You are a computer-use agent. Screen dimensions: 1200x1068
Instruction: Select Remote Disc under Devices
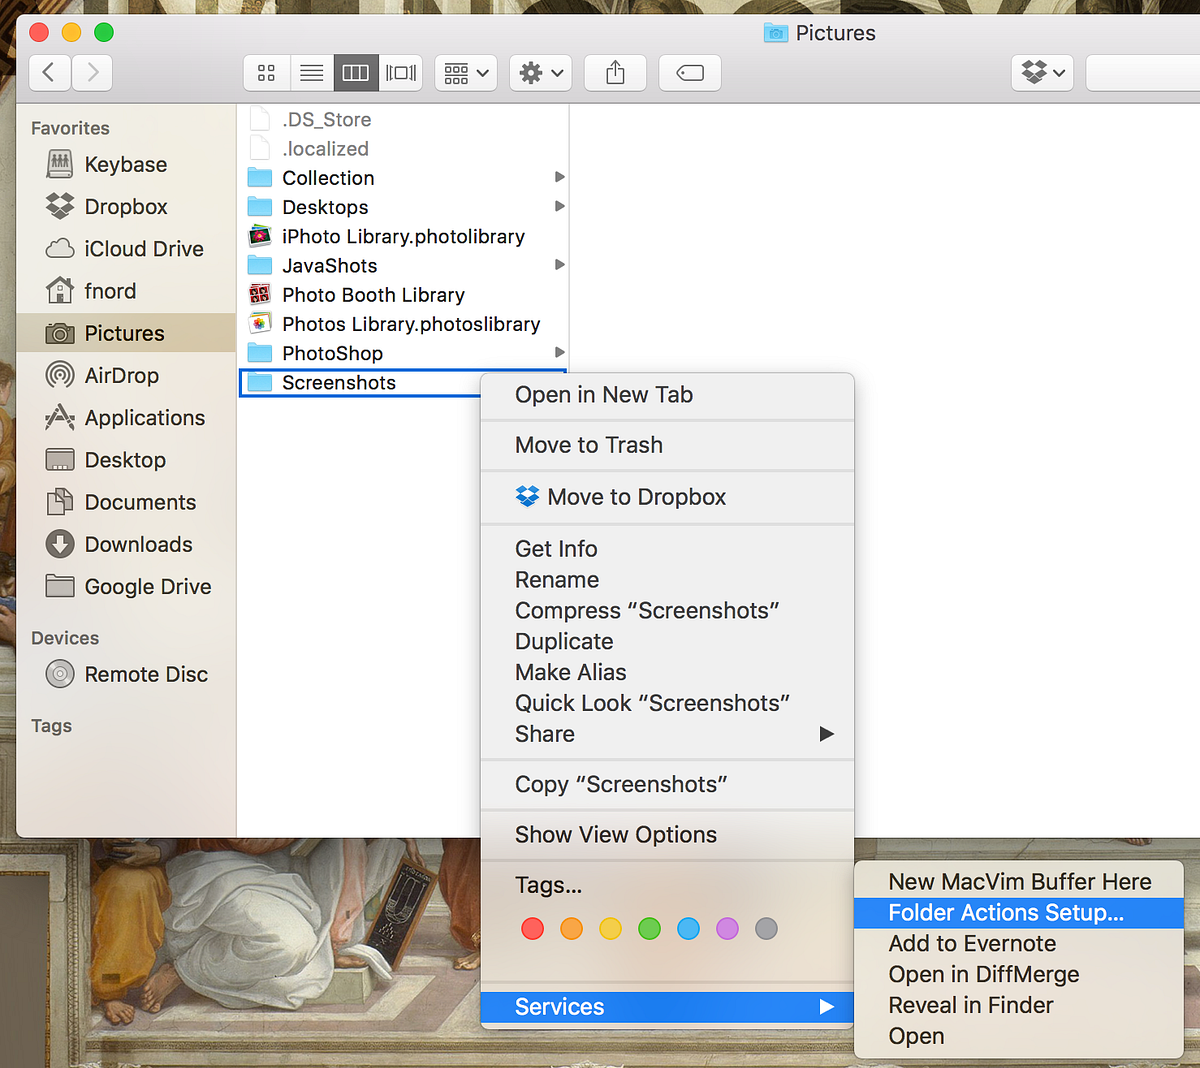coord(140,674)
